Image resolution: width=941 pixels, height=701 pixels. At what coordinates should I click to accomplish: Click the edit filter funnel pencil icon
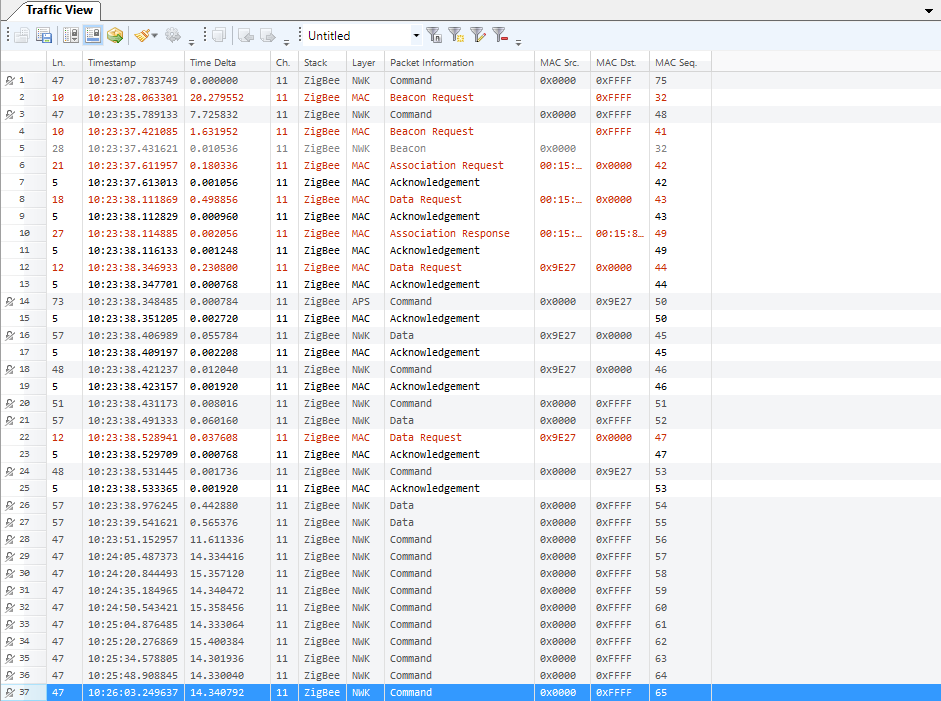(x=478, y=35)
